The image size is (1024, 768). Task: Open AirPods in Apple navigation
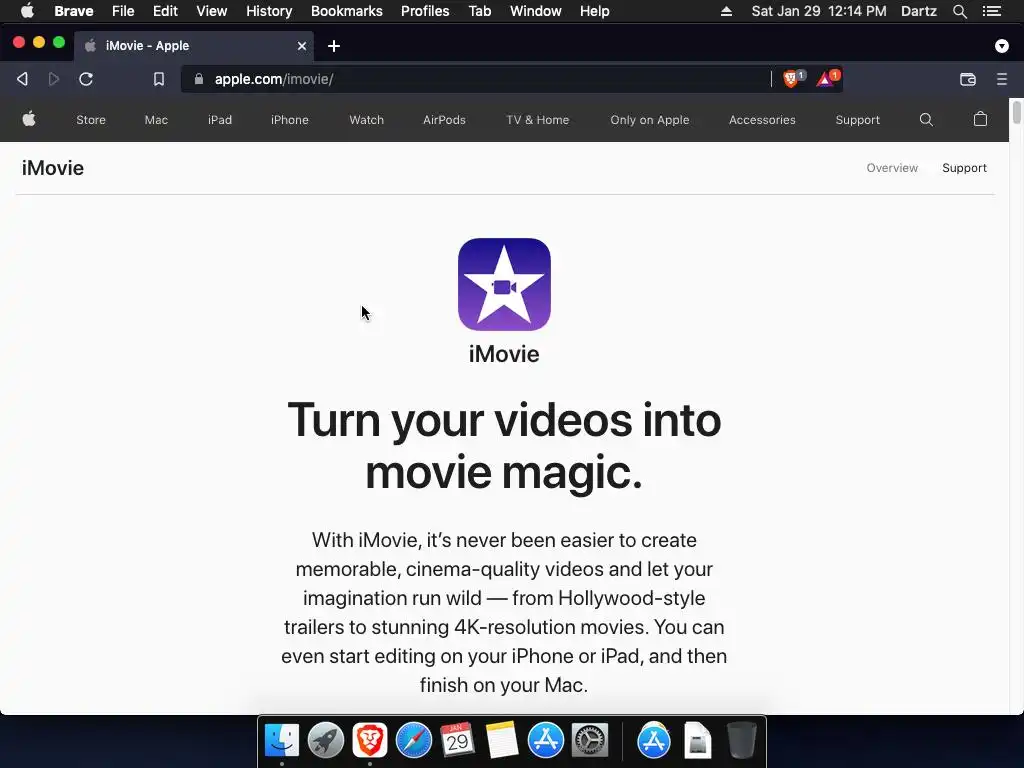444,120
